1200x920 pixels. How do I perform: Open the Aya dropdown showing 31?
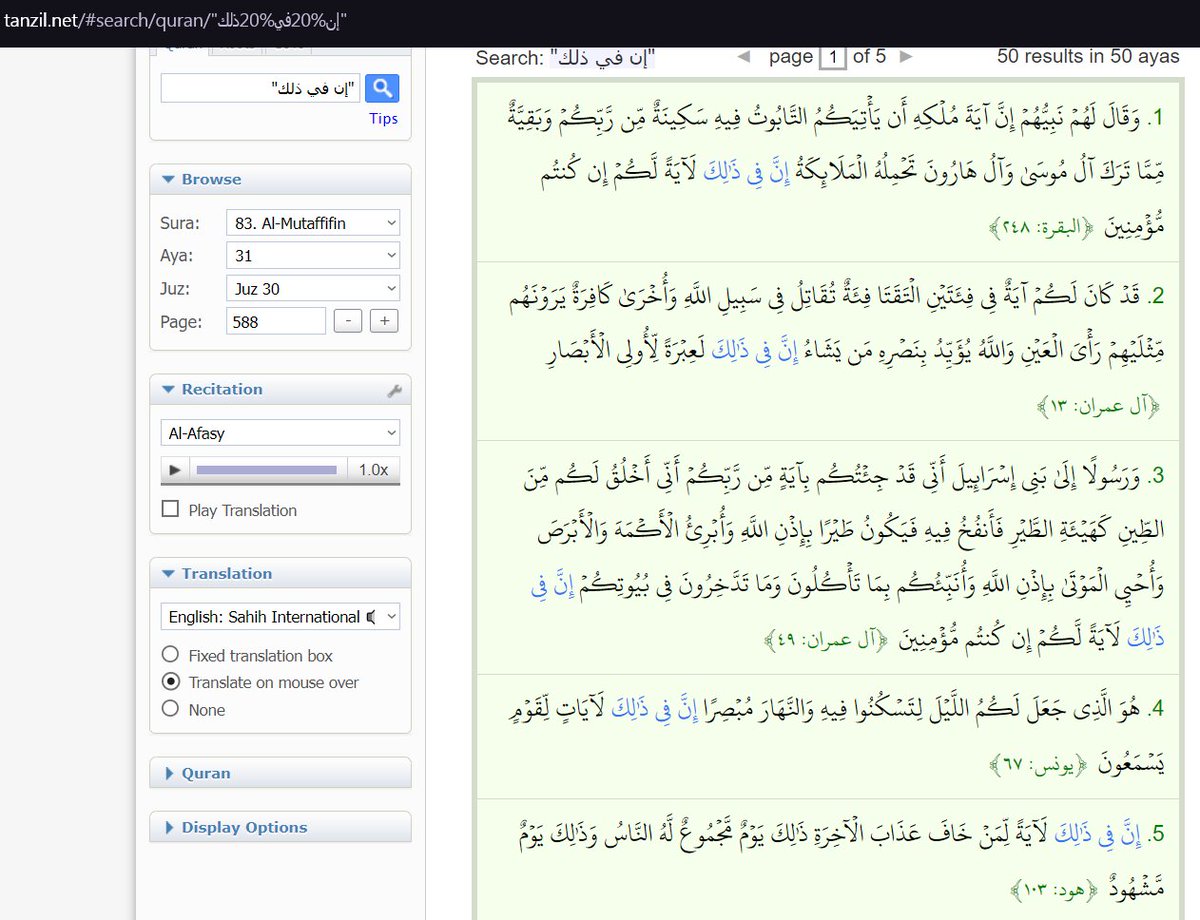313,256
